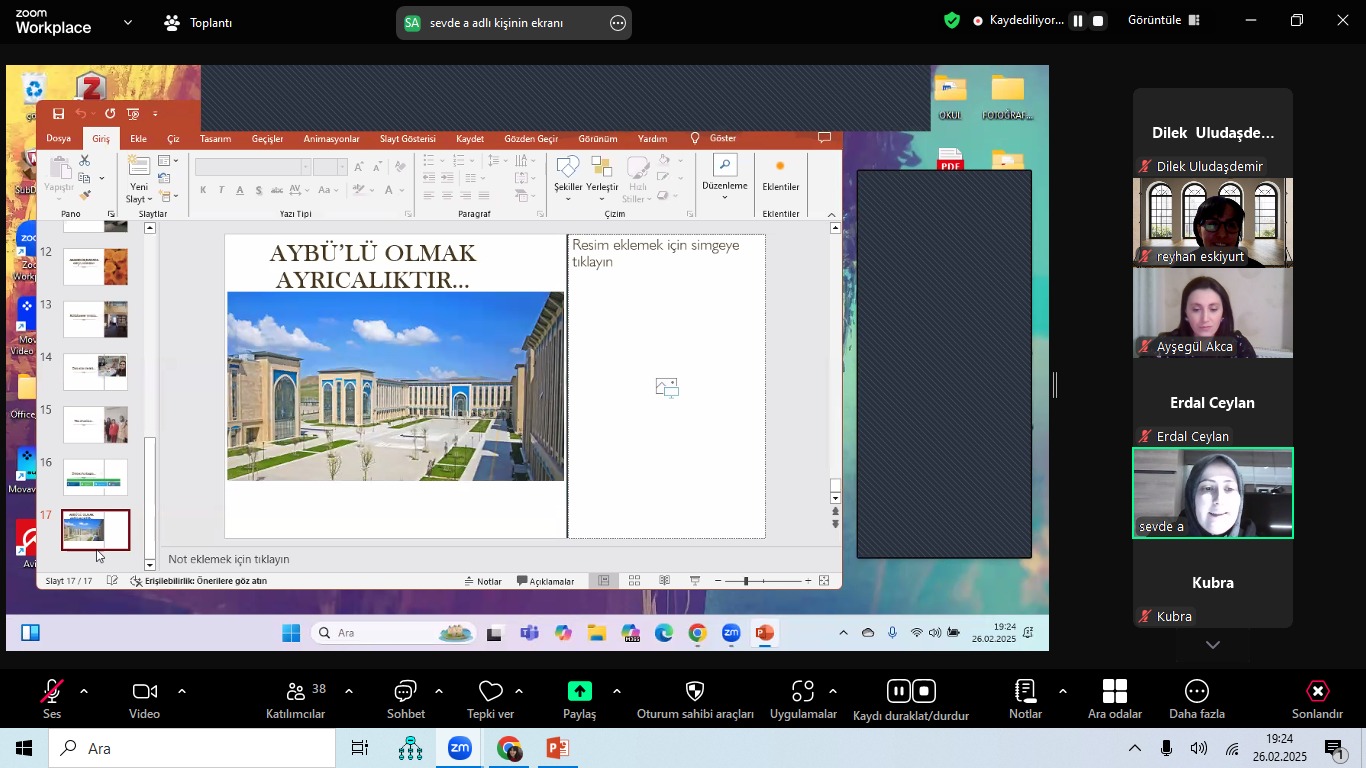Unmute microphone with Ses button
This screenshot has width=1366, height=768.
tap(51, 700)
